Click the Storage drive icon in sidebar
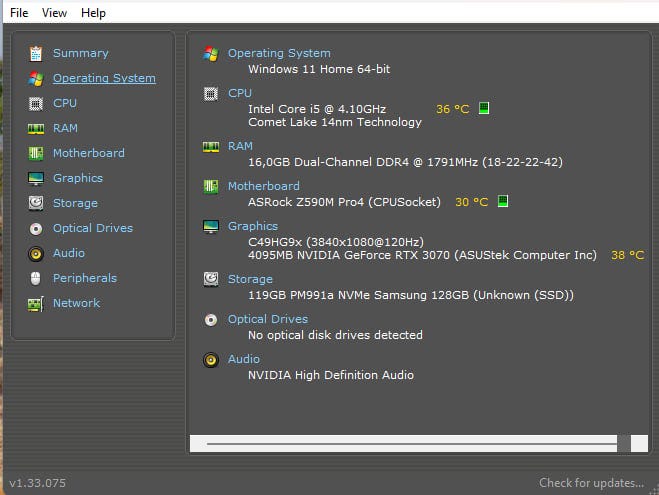Viewport: 659px width, 495px height. [36, 203]
